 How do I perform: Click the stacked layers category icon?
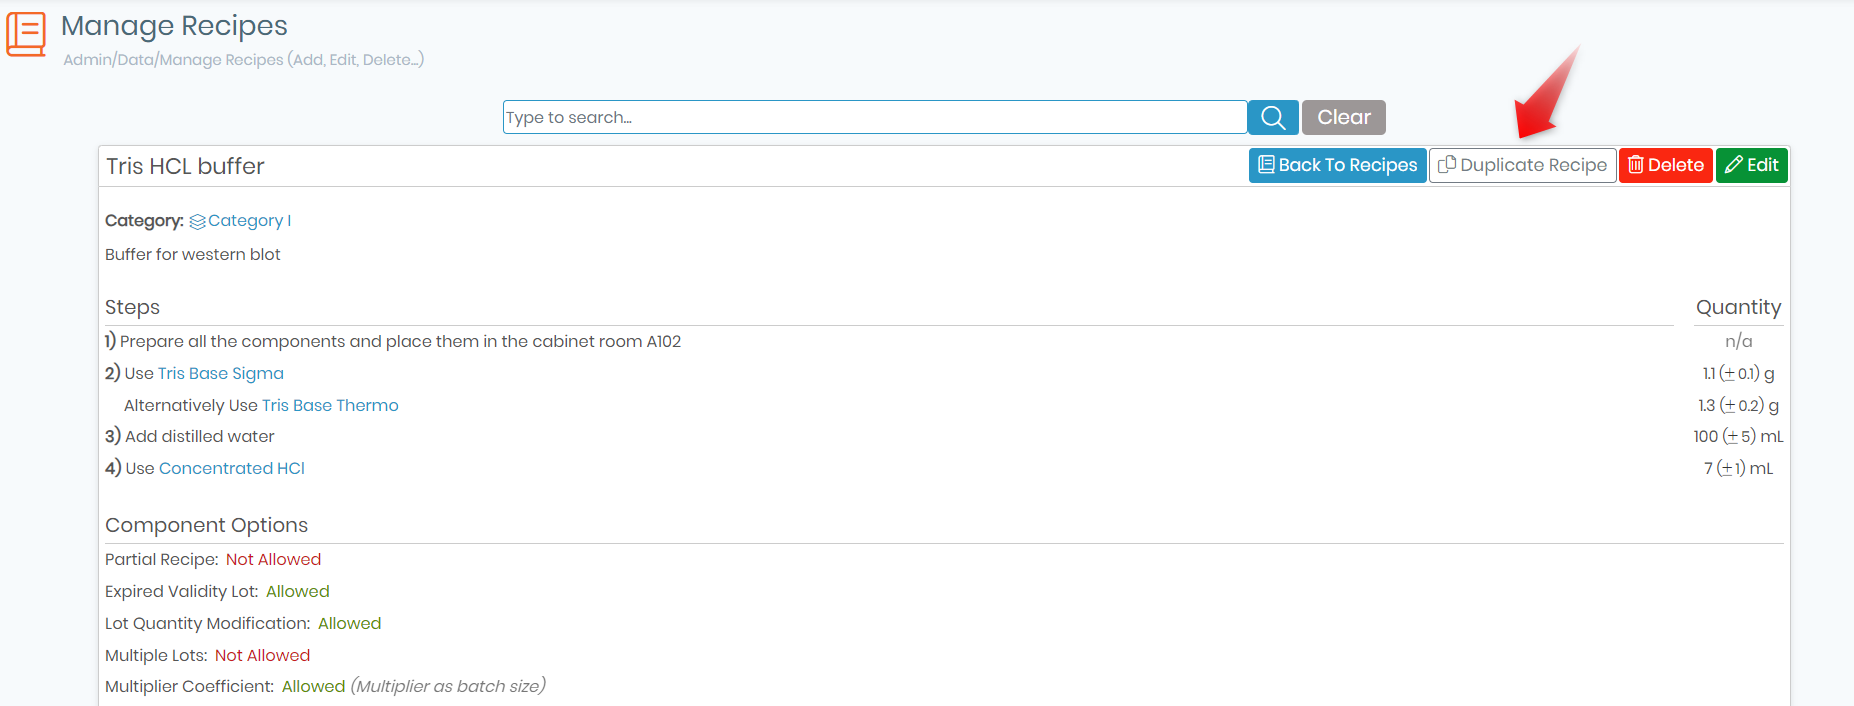pyautogui.click(x=197, y=221)
